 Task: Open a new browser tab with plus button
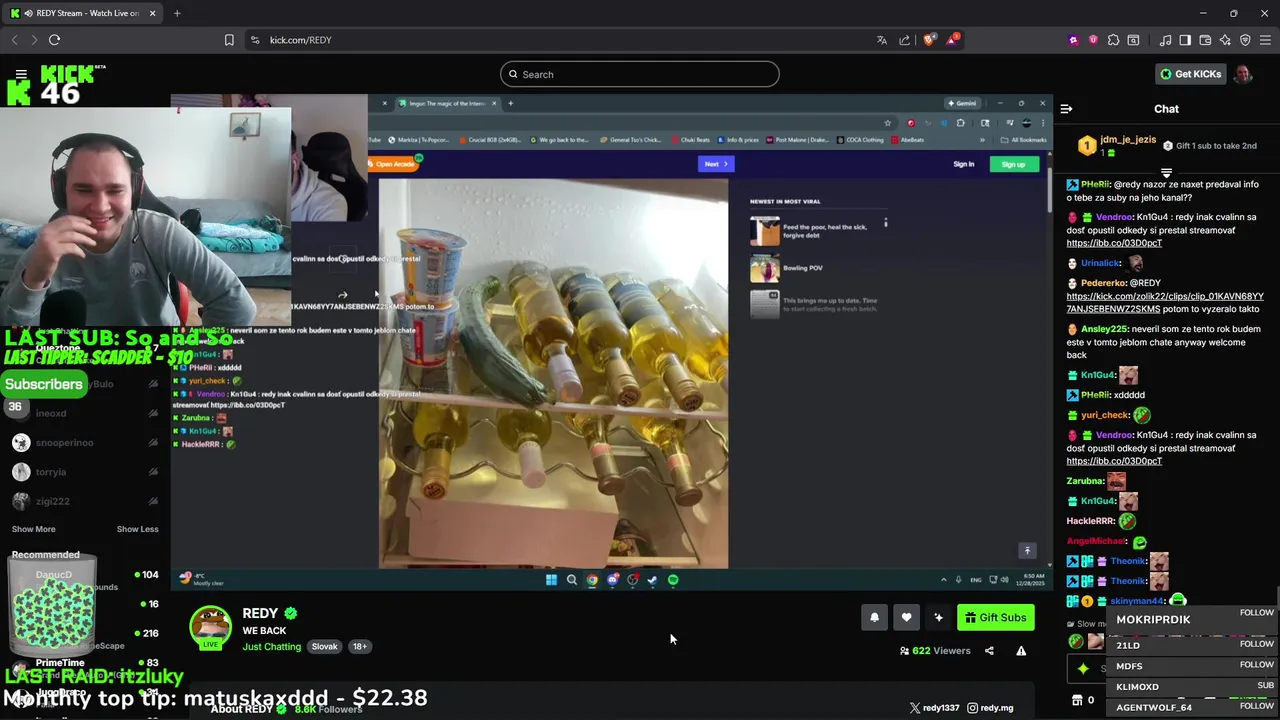click(177, 13)
